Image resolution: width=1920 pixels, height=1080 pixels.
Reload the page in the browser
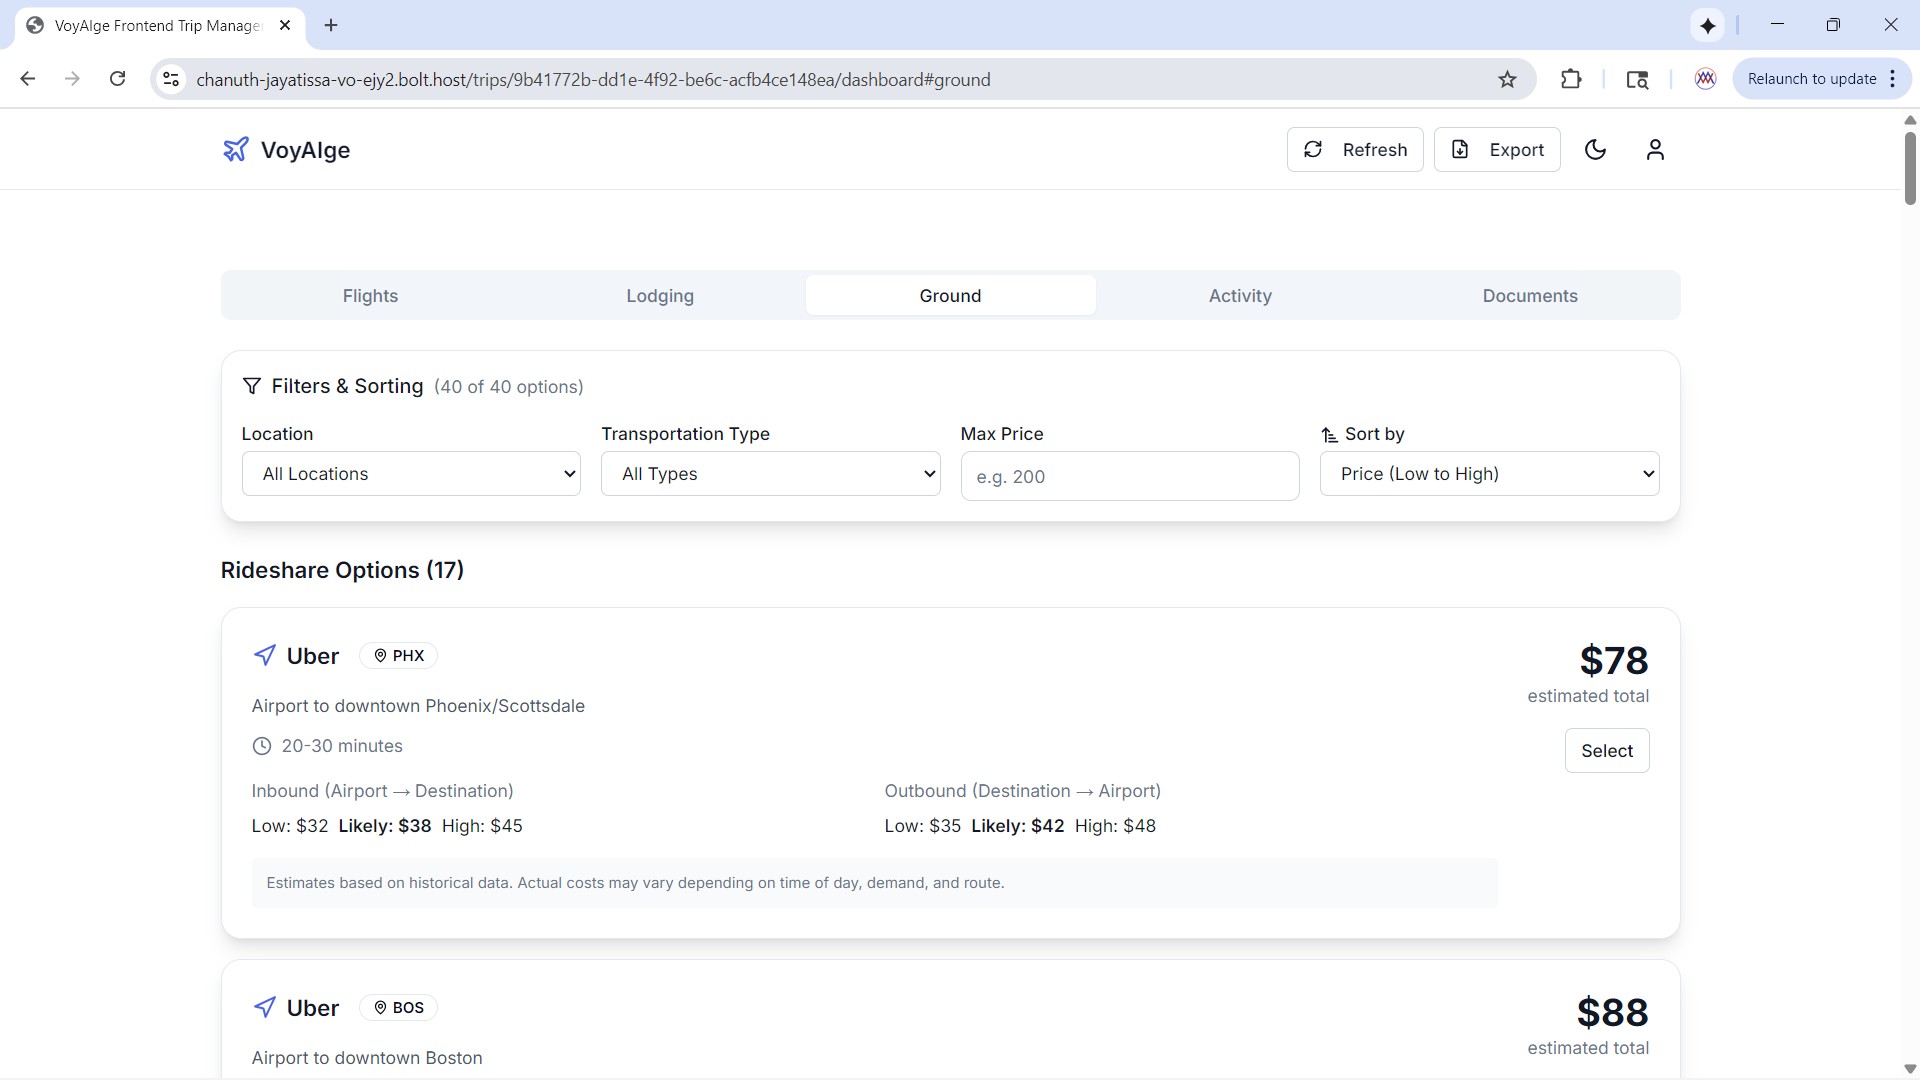click(x=117, y=79)
